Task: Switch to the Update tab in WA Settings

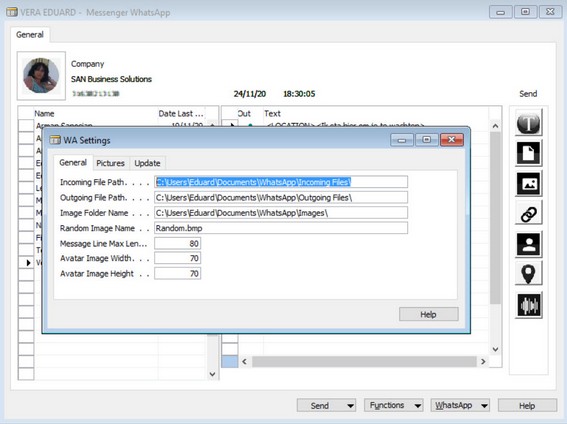Action: (x=147, y=163)
